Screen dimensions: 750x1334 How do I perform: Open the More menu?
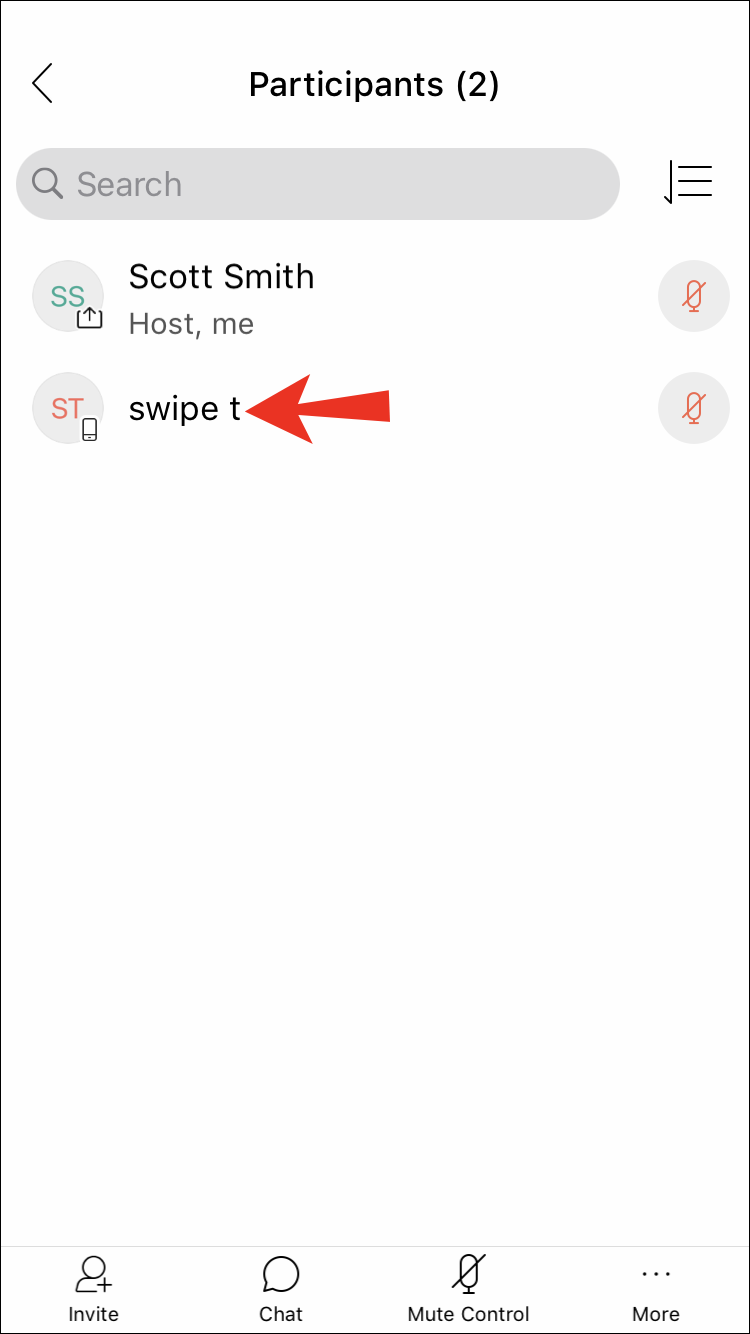(656, 1290)
